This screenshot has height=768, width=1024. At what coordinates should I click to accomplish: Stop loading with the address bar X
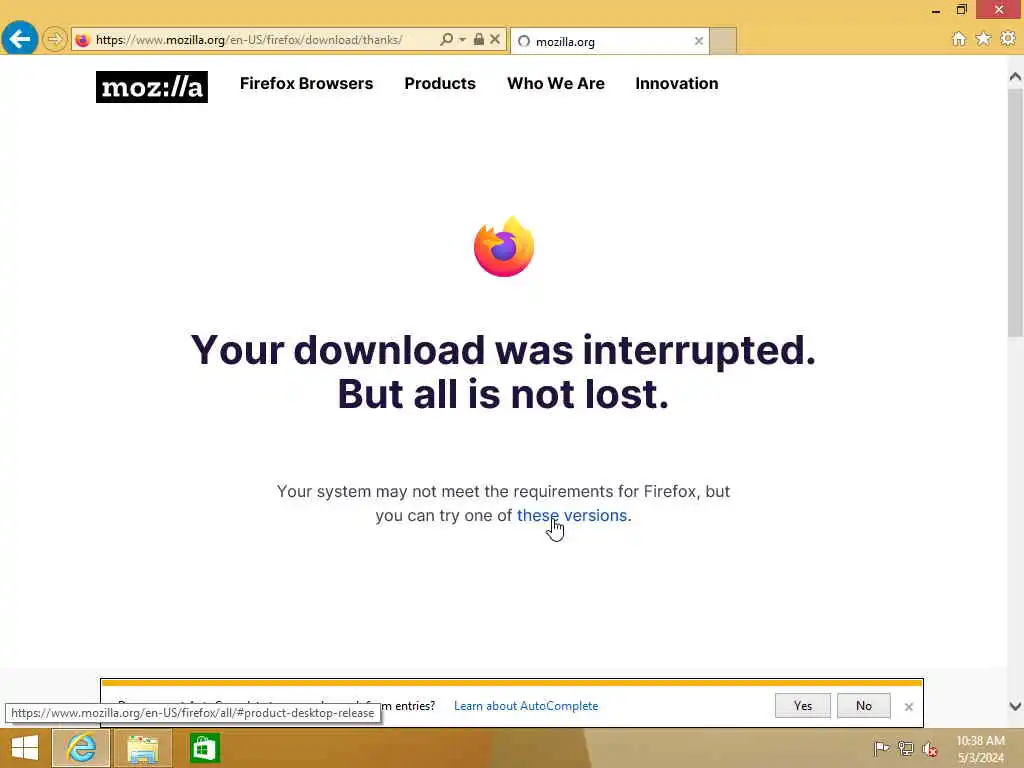click(495, 39)
